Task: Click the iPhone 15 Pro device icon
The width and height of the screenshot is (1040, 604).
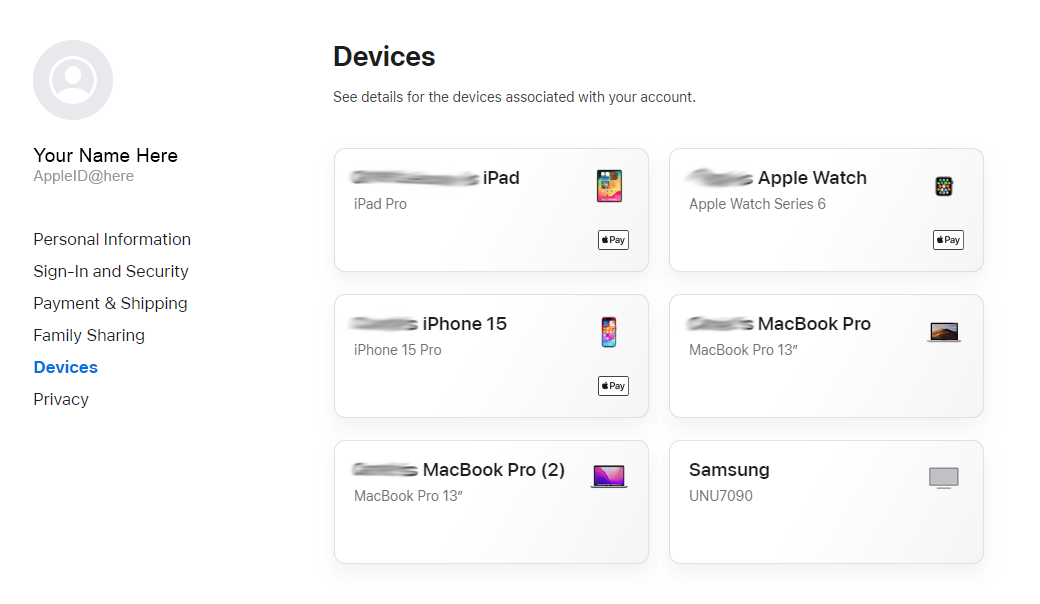Action: click(609, 332)
